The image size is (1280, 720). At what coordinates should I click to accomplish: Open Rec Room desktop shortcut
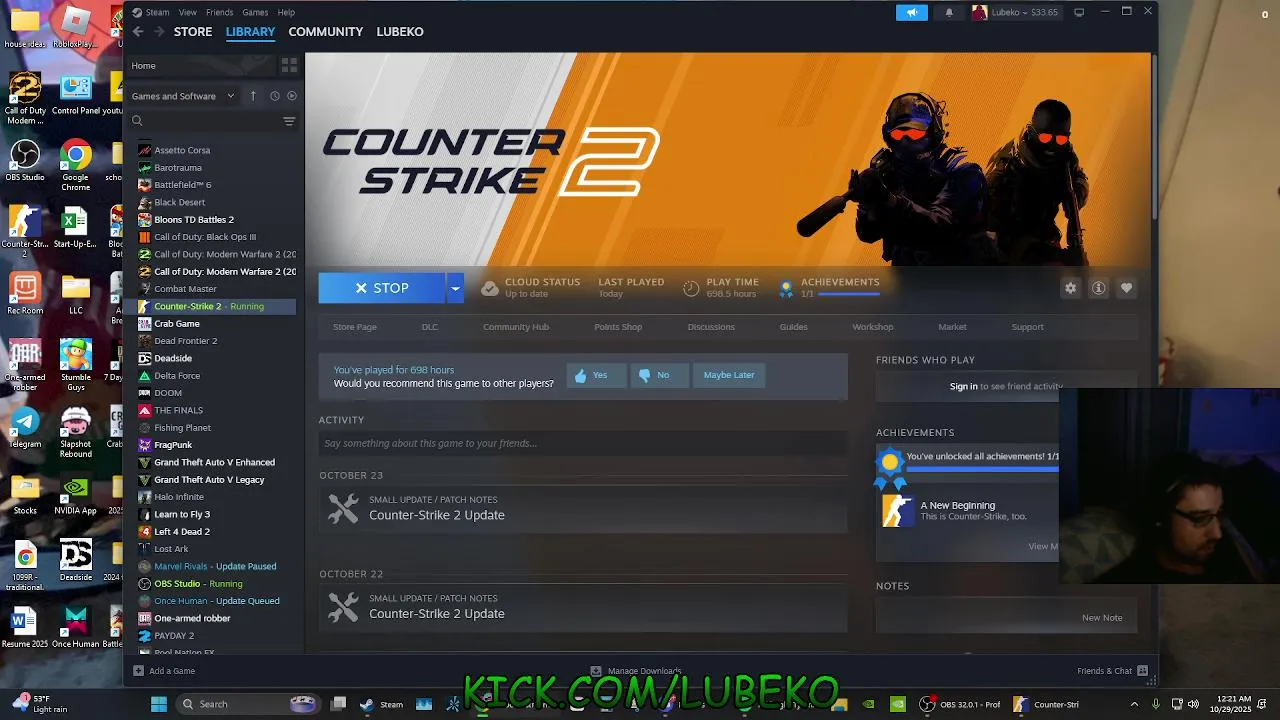coord(25,294)
